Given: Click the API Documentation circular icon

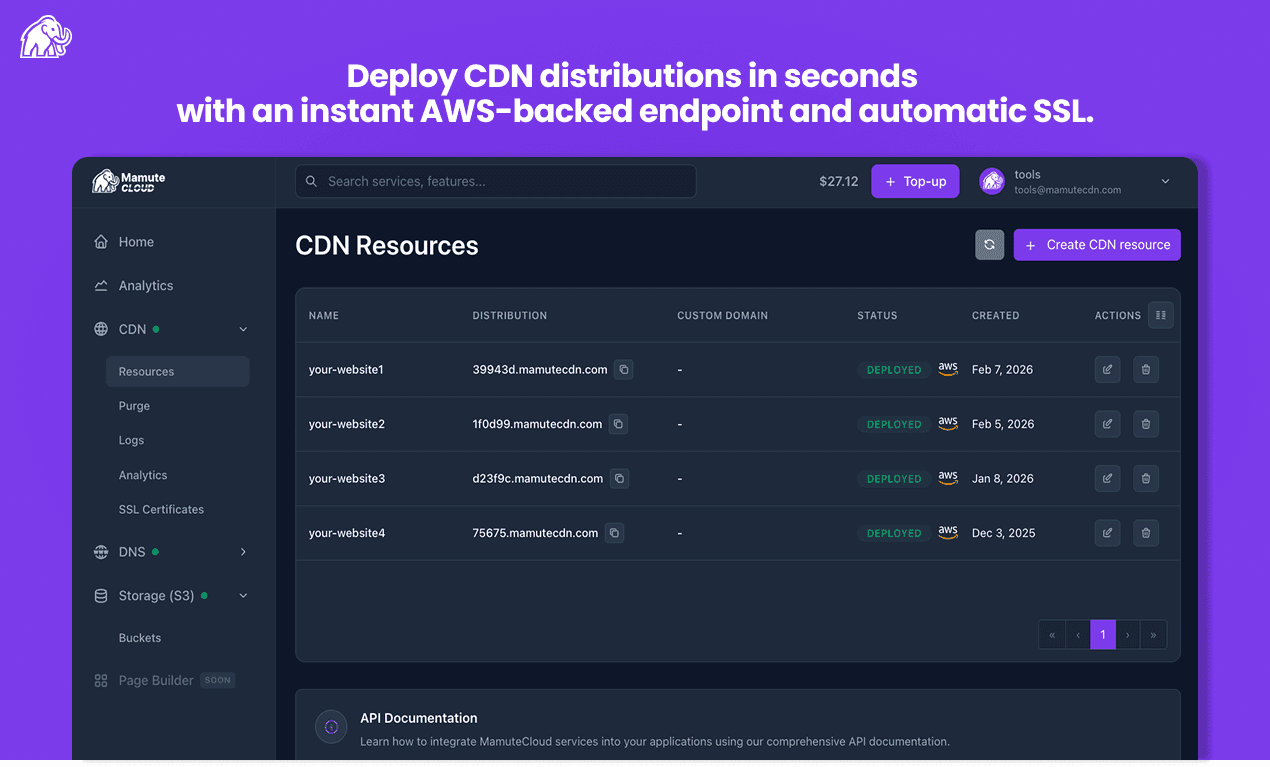Looking at the screenshot, I should click(x=331, y=726).
